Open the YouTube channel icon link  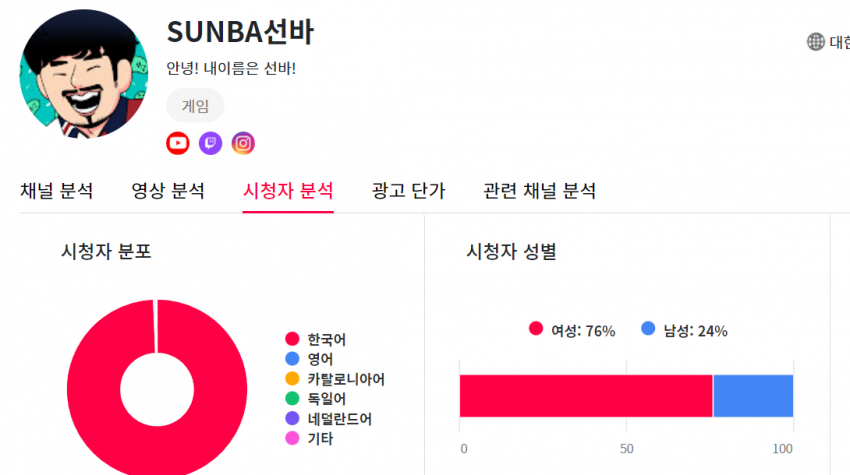178,143
